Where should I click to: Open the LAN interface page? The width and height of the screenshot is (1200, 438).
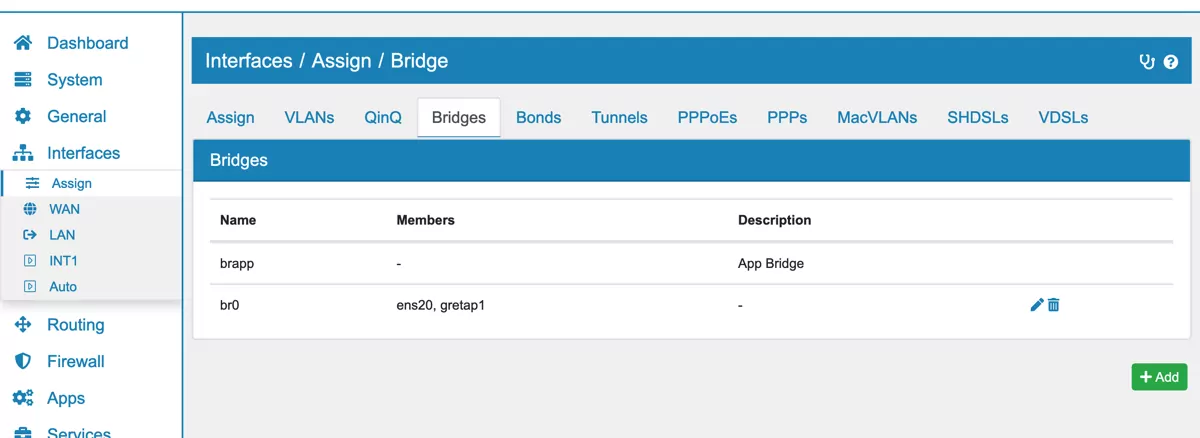click(62, 235)
